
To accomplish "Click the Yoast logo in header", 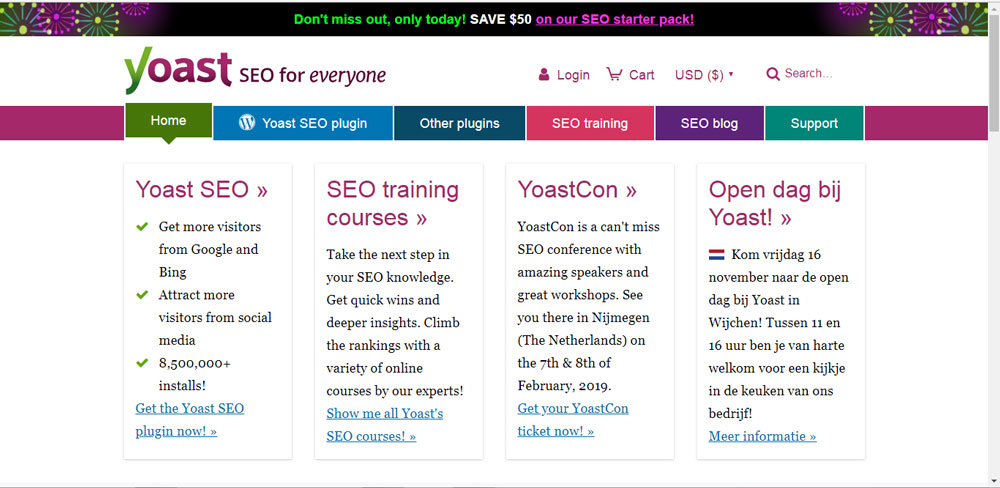I will [x=178, y=71].
